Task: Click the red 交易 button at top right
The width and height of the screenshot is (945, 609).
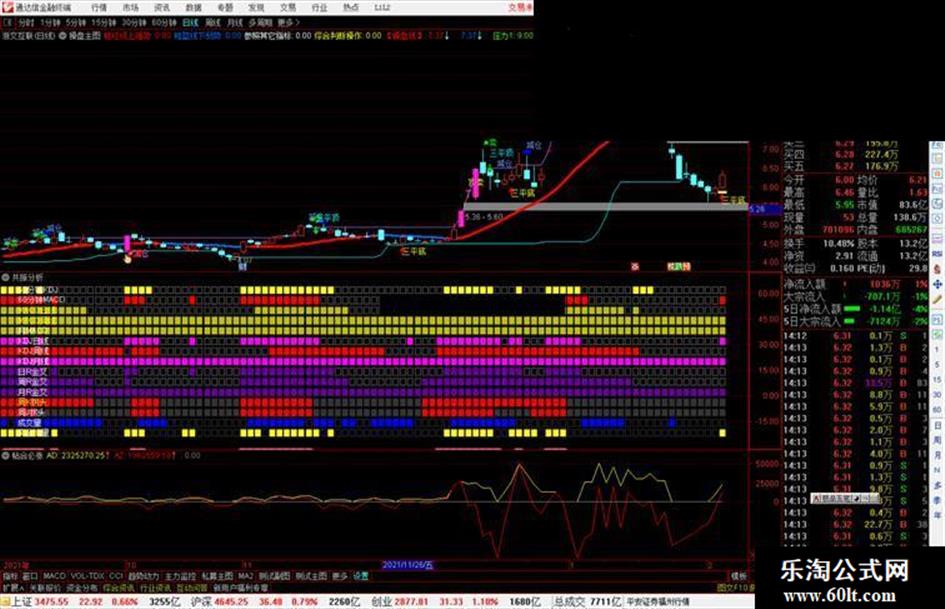Action: 520,8
